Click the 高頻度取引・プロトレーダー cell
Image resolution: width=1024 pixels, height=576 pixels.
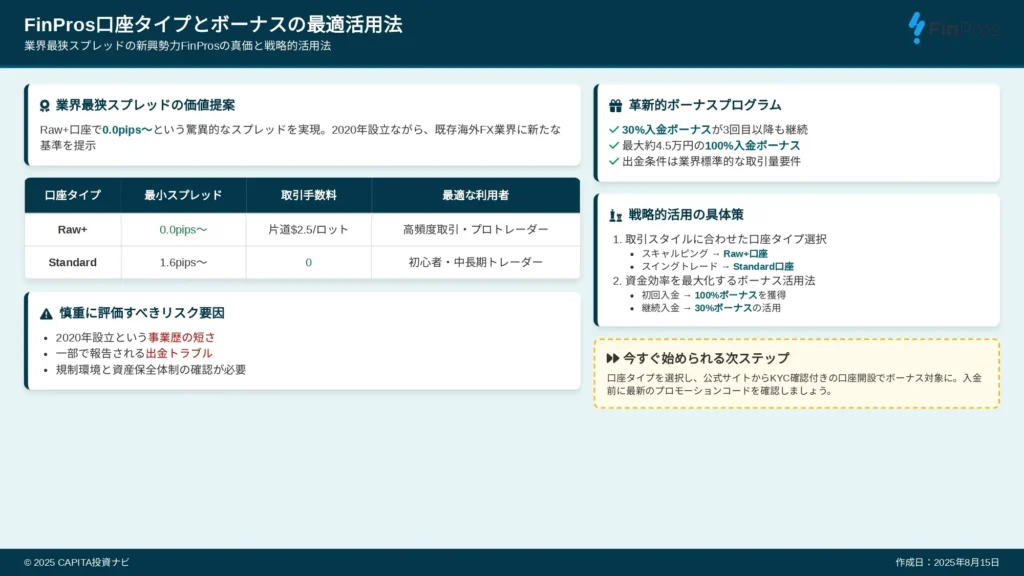tap(475, 229)
